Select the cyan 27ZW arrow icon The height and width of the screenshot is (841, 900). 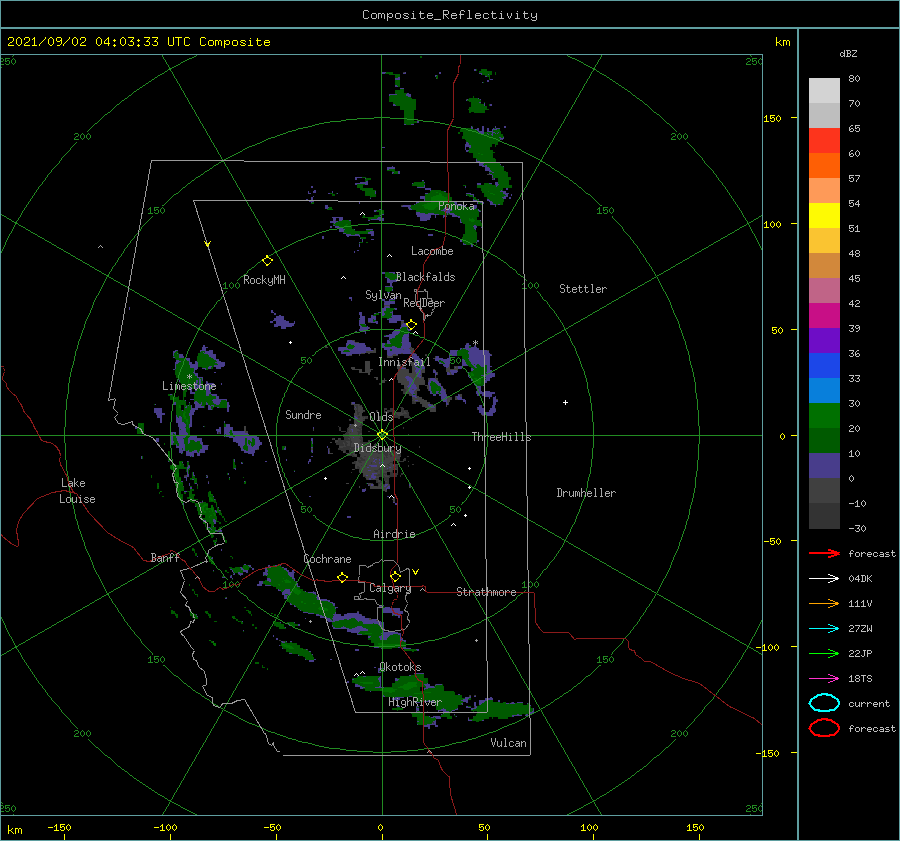point(824,629)
